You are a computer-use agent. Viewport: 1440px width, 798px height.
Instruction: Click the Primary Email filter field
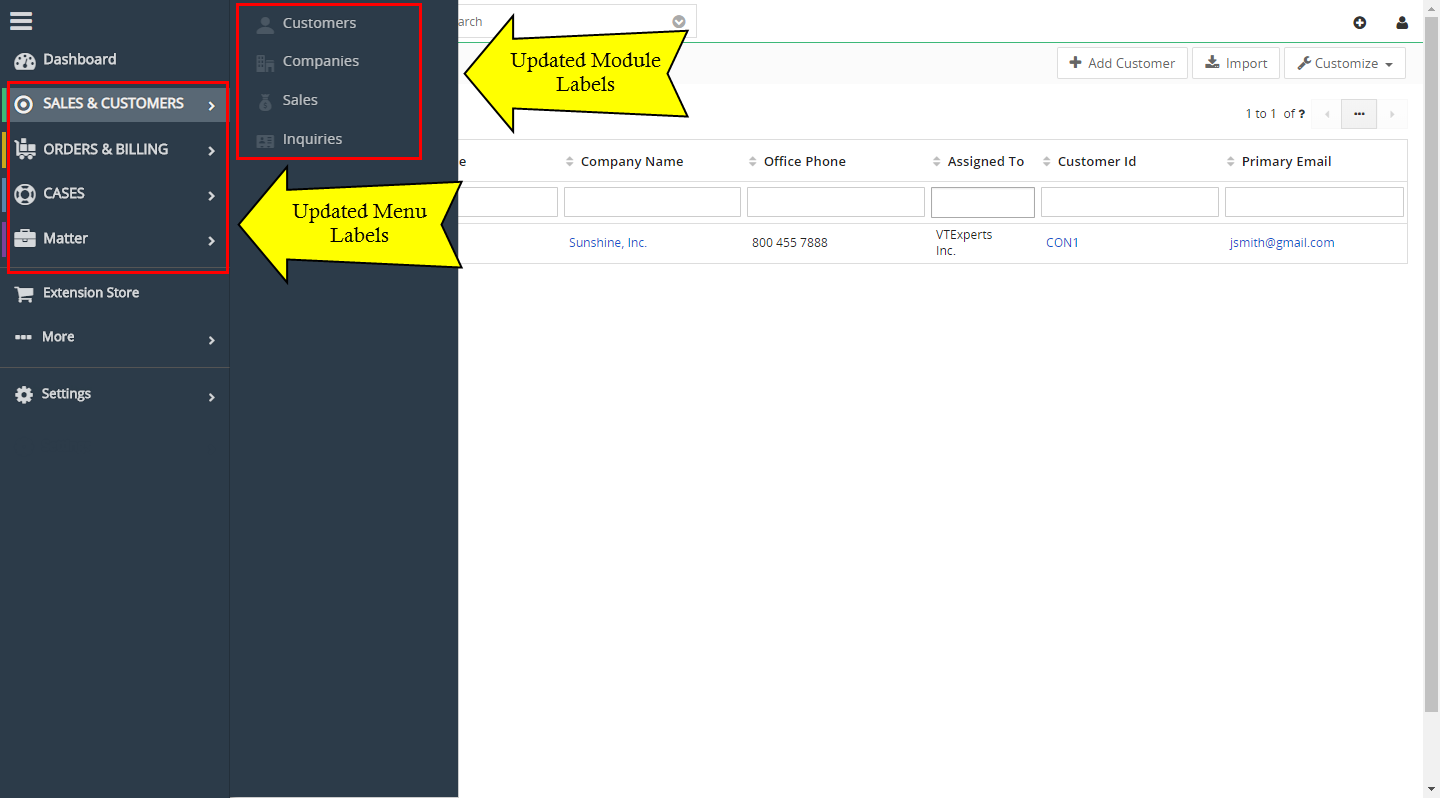coord(1314,202)
